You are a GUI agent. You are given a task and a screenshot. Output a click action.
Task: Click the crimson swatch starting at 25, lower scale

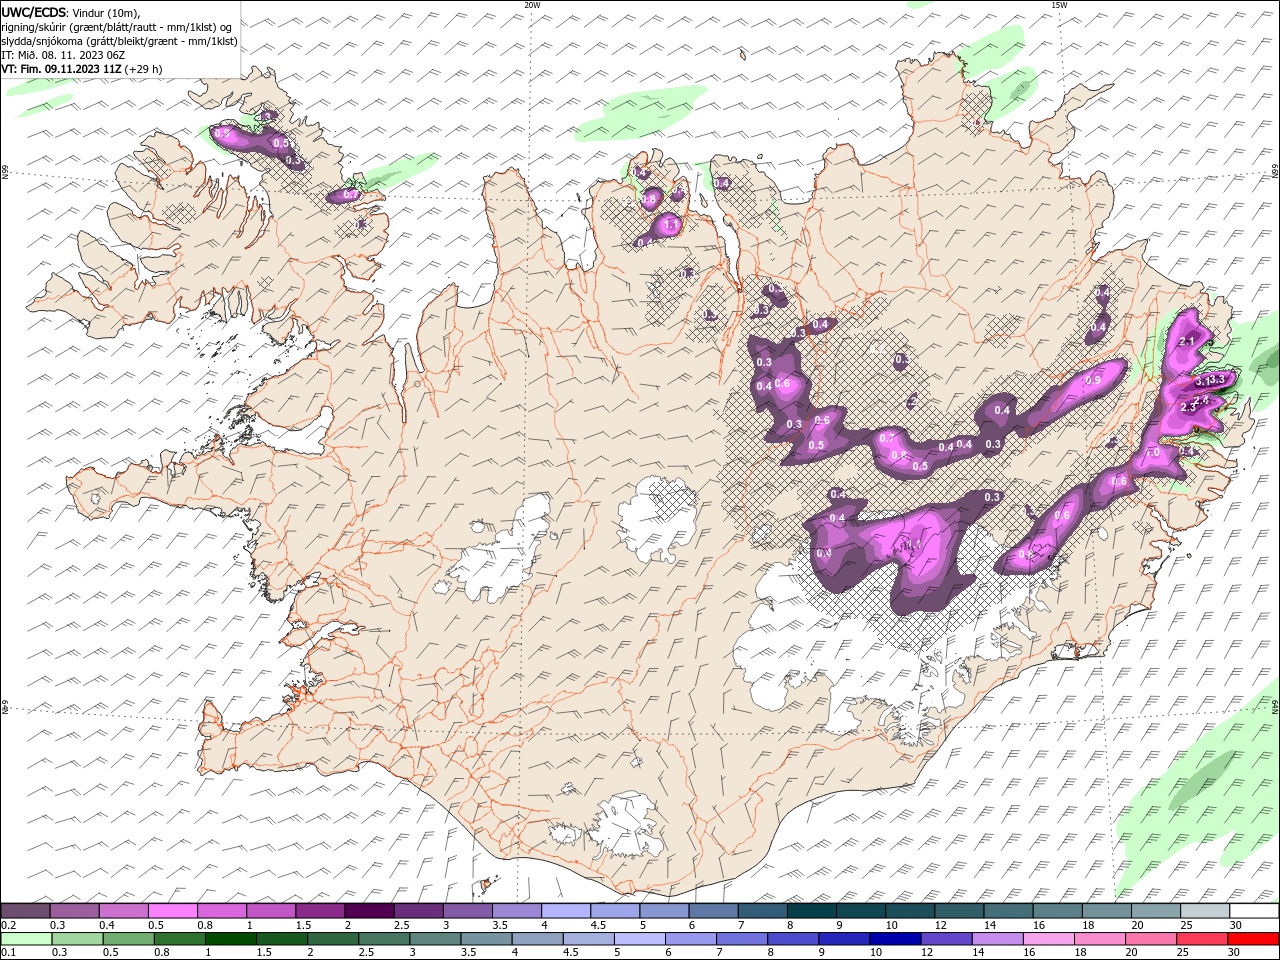pyautogui.click(x=1201, y=939)
